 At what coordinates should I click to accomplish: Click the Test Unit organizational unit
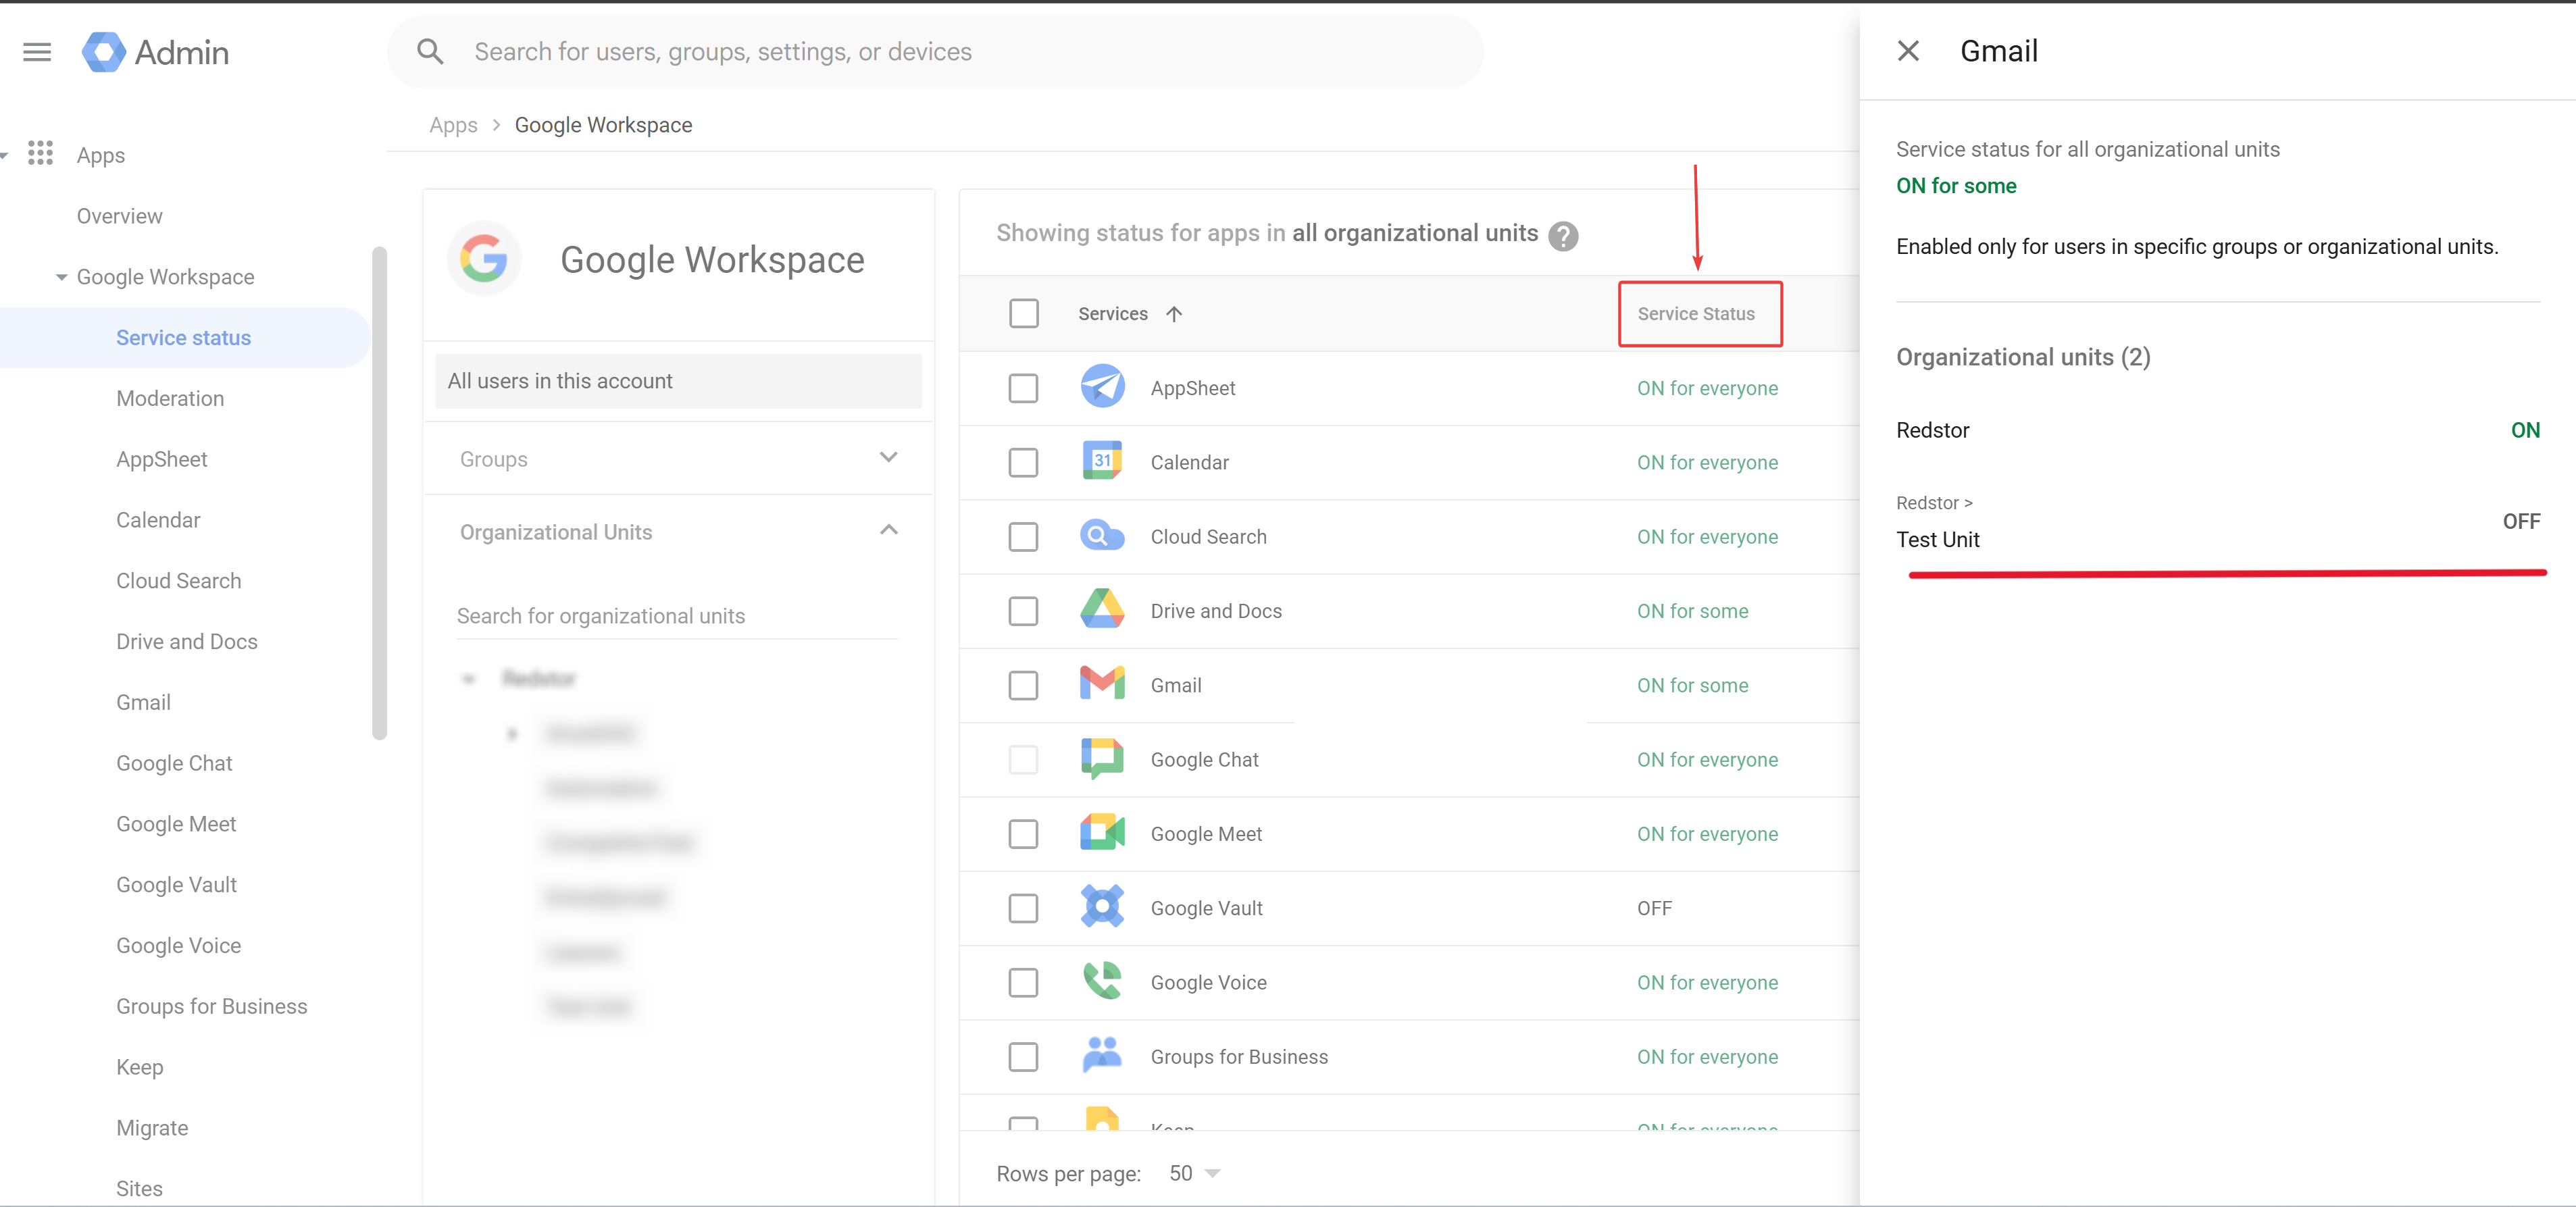(x=1937, y=540)
